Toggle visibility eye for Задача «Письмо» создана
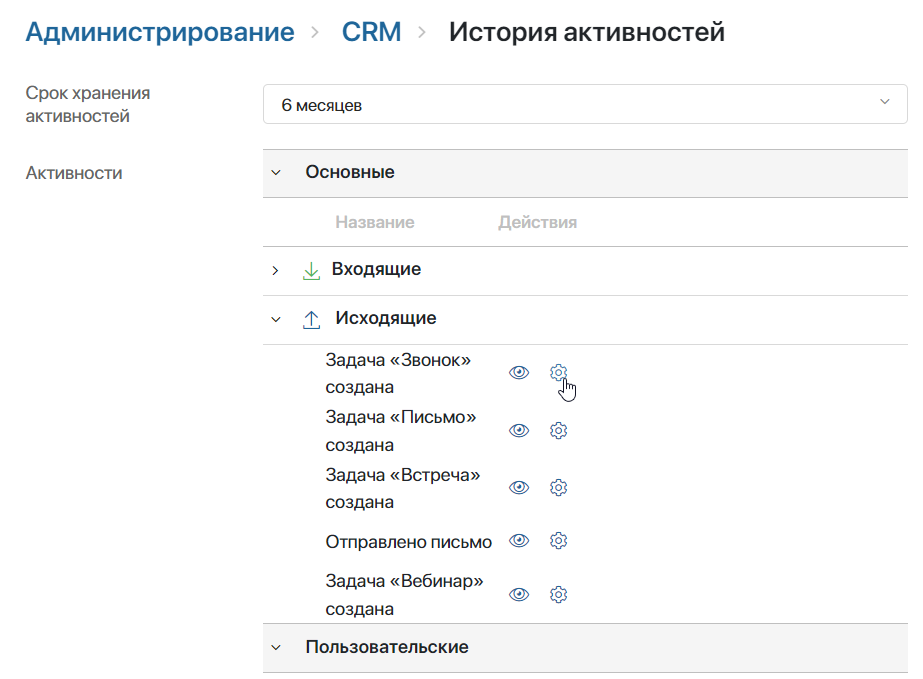This screenshot has width=923, height=679. [x=519, y=430]
